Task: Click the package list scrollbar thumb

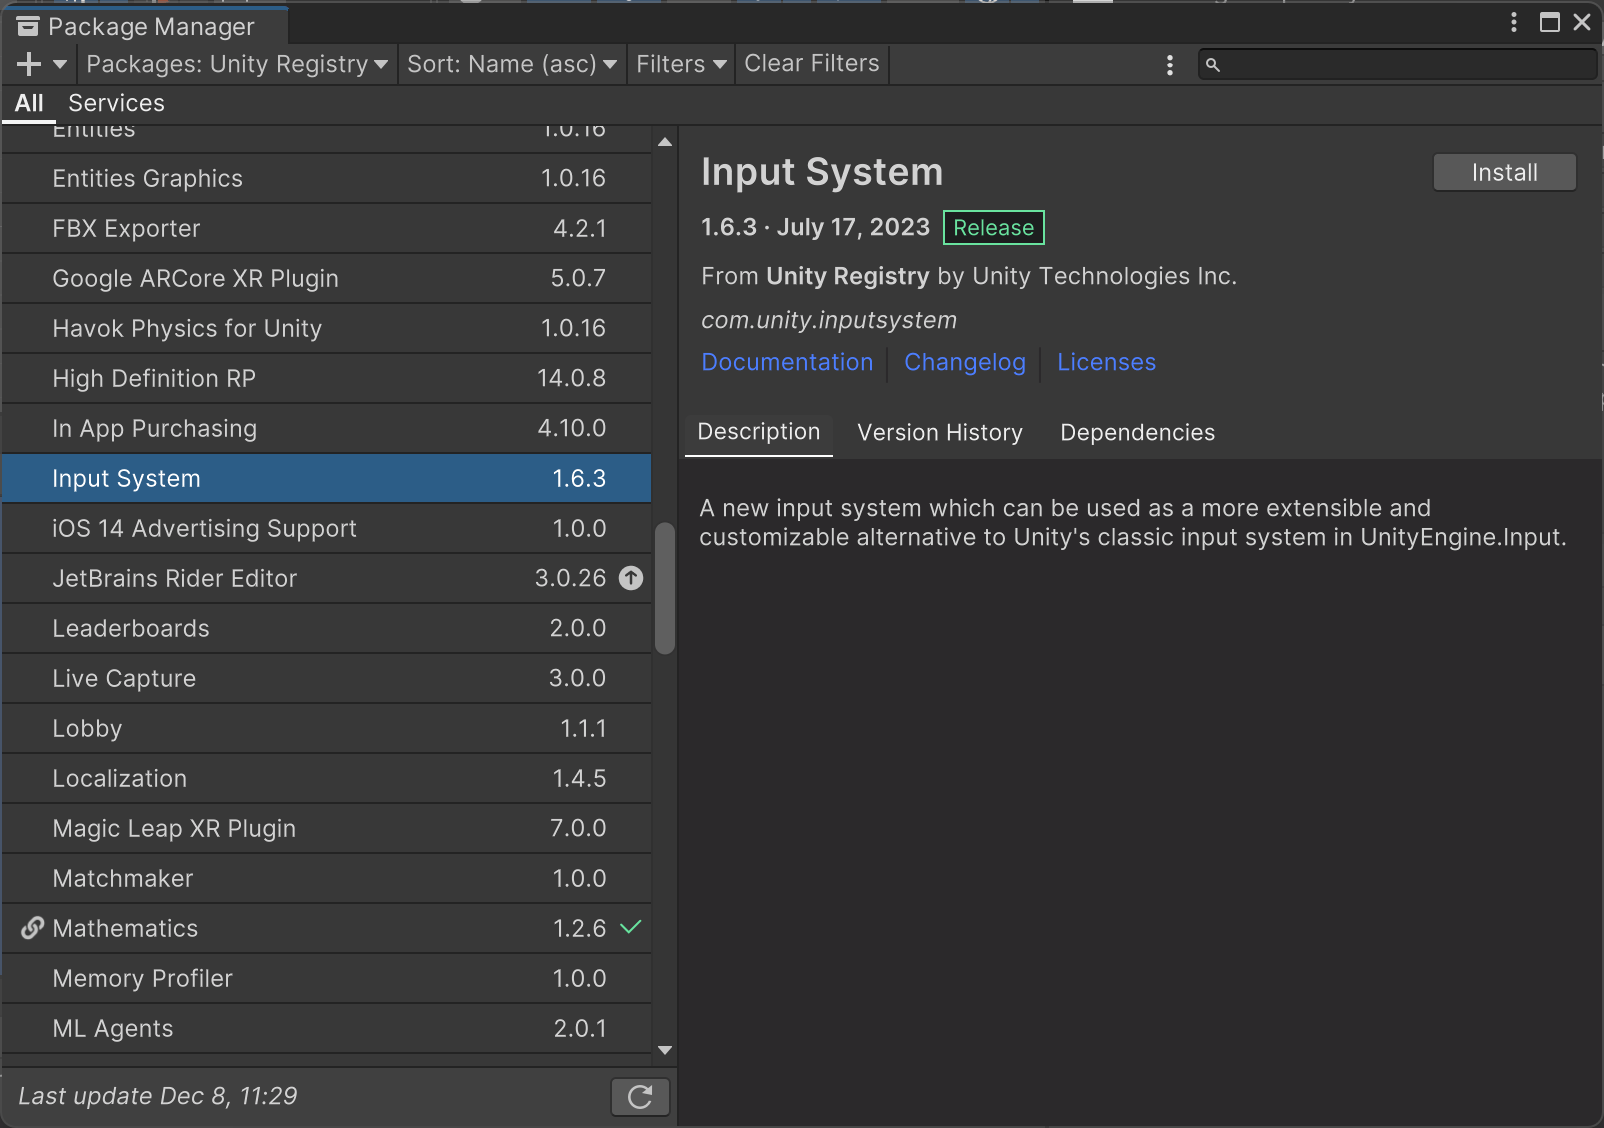Action: [x=665, y=588]
